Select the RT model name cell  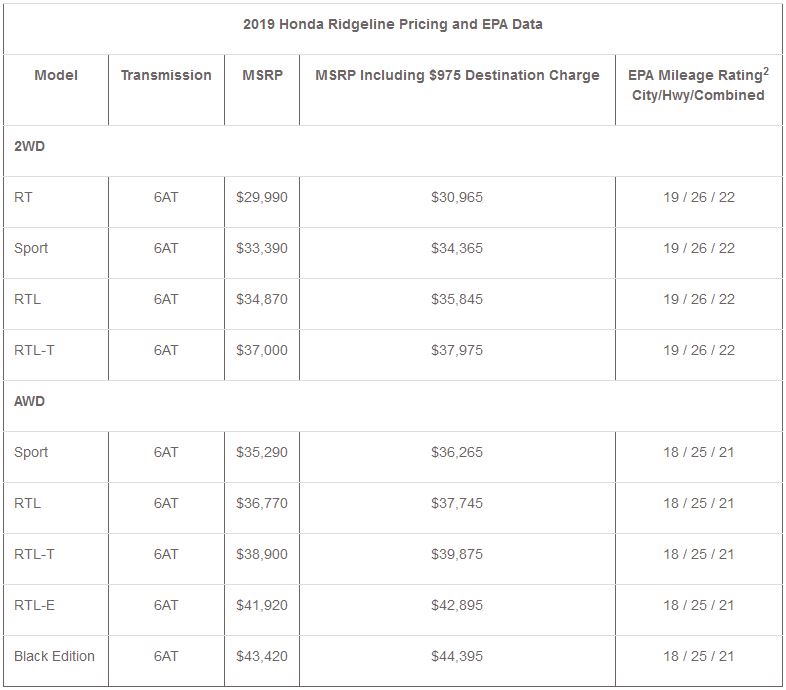click(23, 197)
